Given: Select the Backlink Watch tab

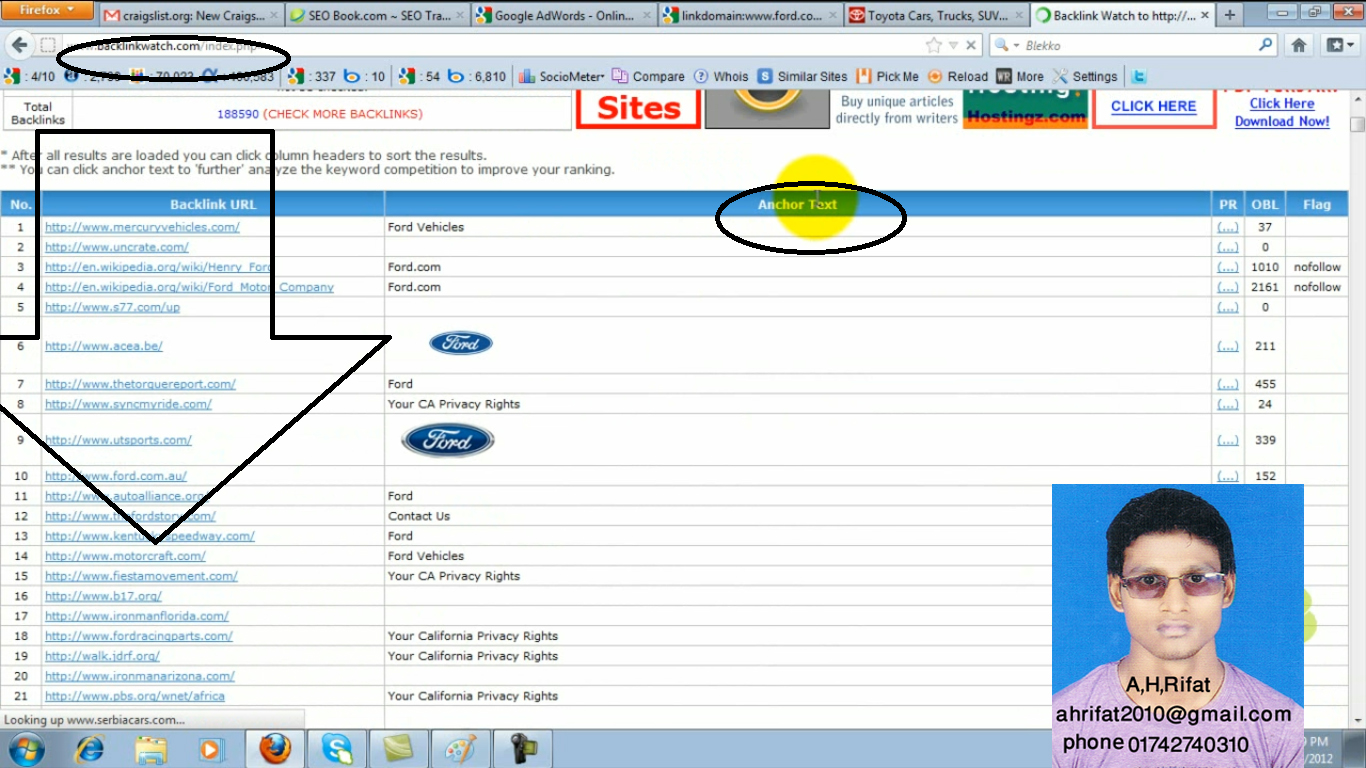Looking at the screenshot, I should [x=1123, y=16].
